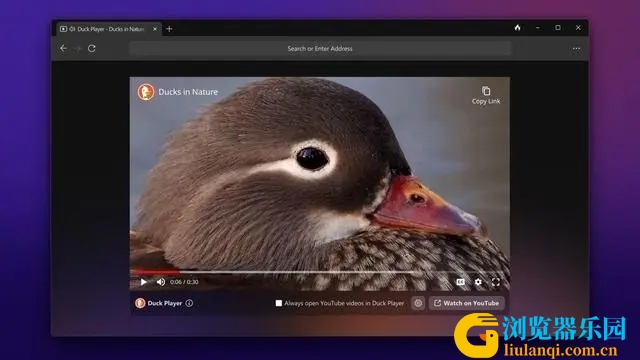Click the Watch on YouTube button
Viewport: 640px width, 360px height.
pyautogui.click(x=466, y=303)
